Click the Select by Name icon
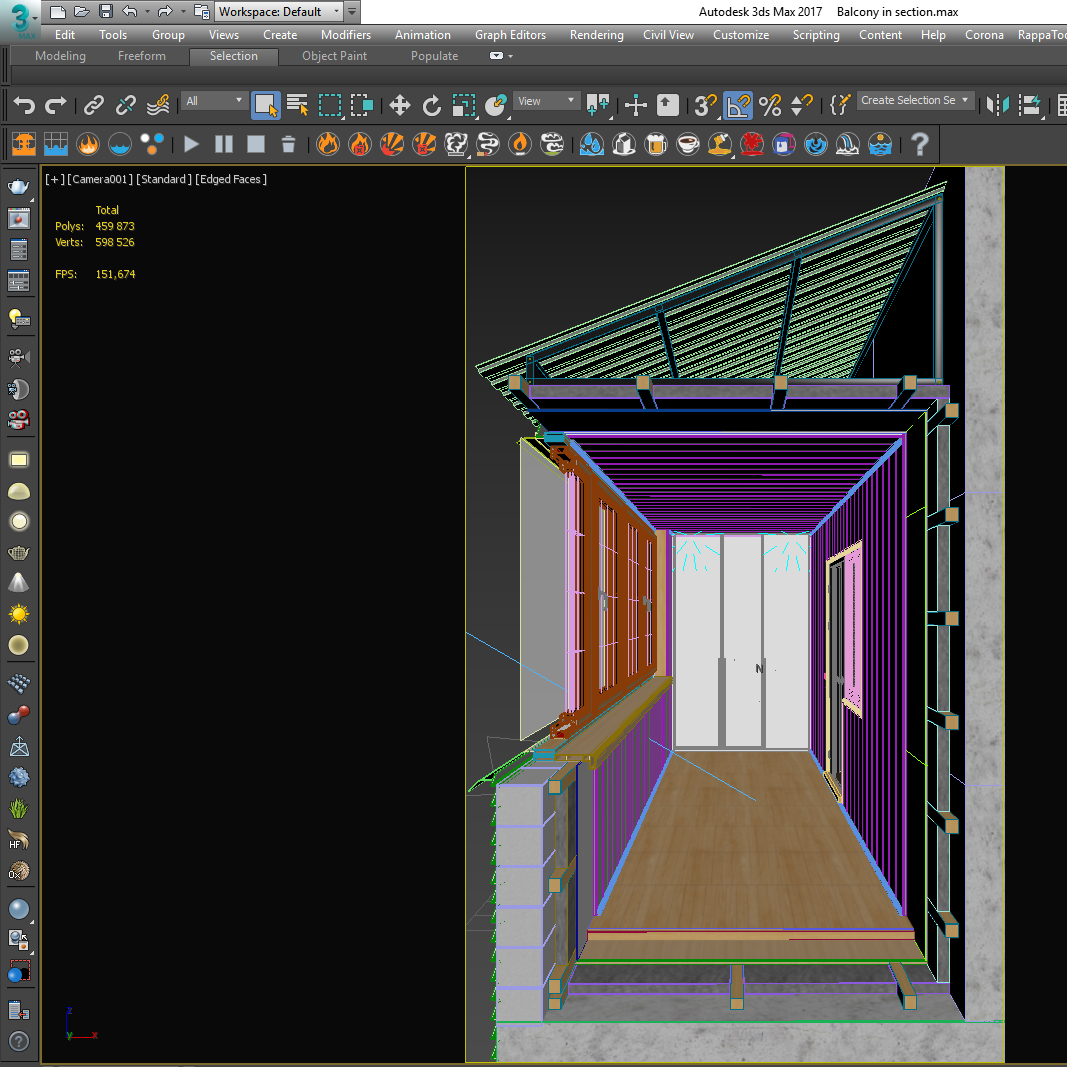Screen dimensions: 1067x1067 (x=297, y=105)
